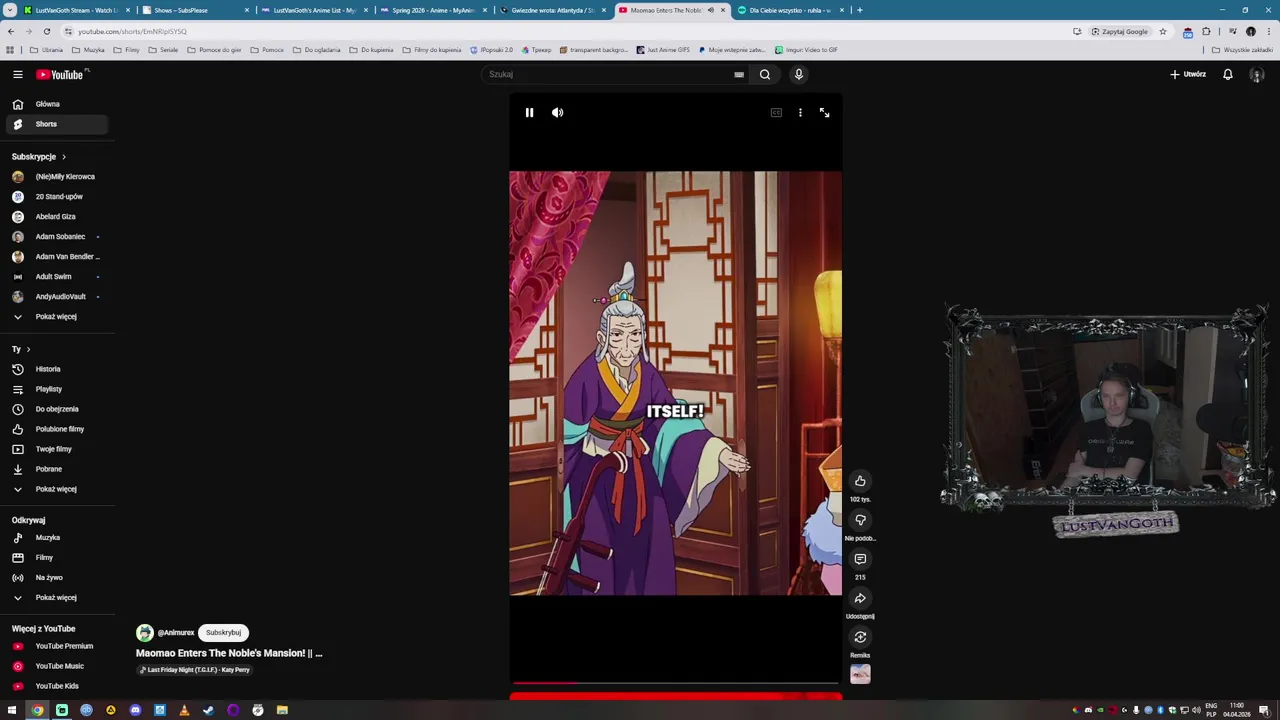
Task: Toggle captions on the Short
Action: coord(776,113)
